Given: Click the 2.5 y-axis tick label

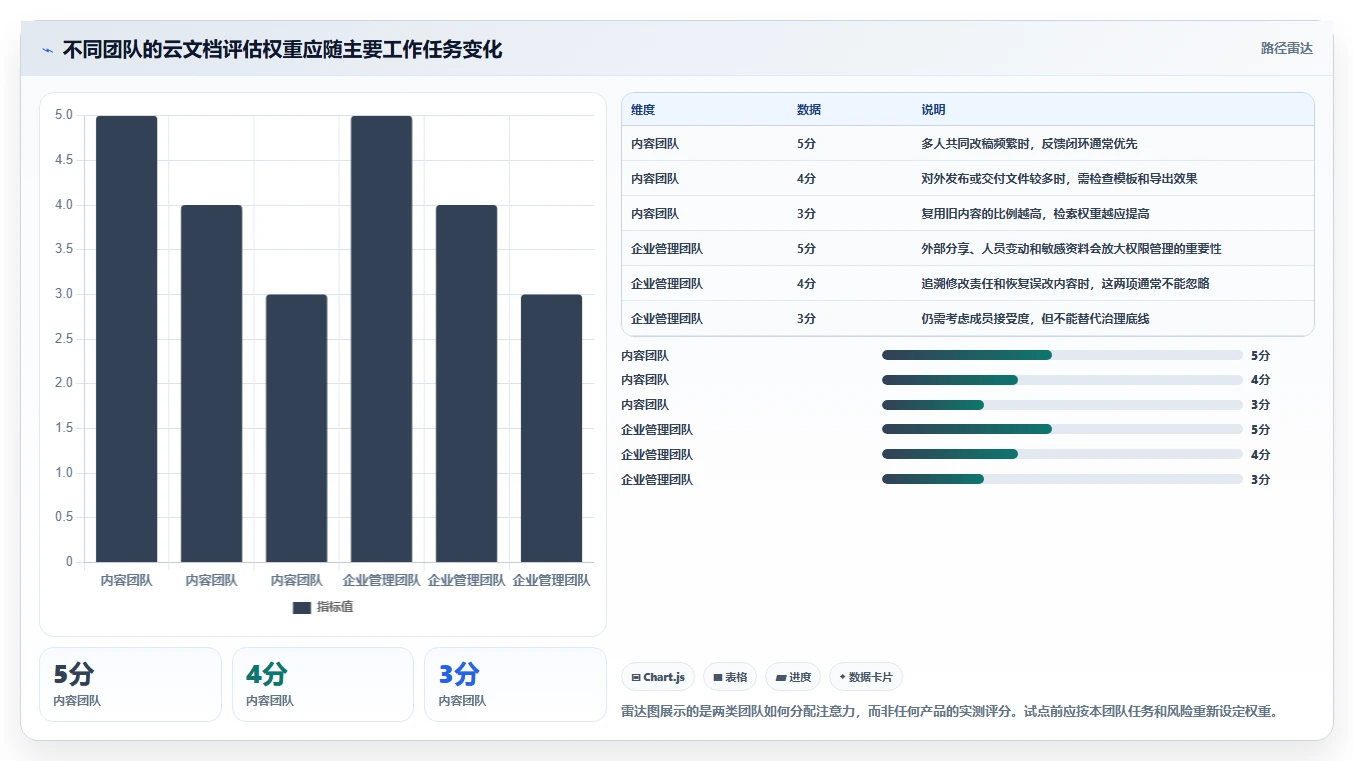Looking at the screenshot, I should [63, 339].
